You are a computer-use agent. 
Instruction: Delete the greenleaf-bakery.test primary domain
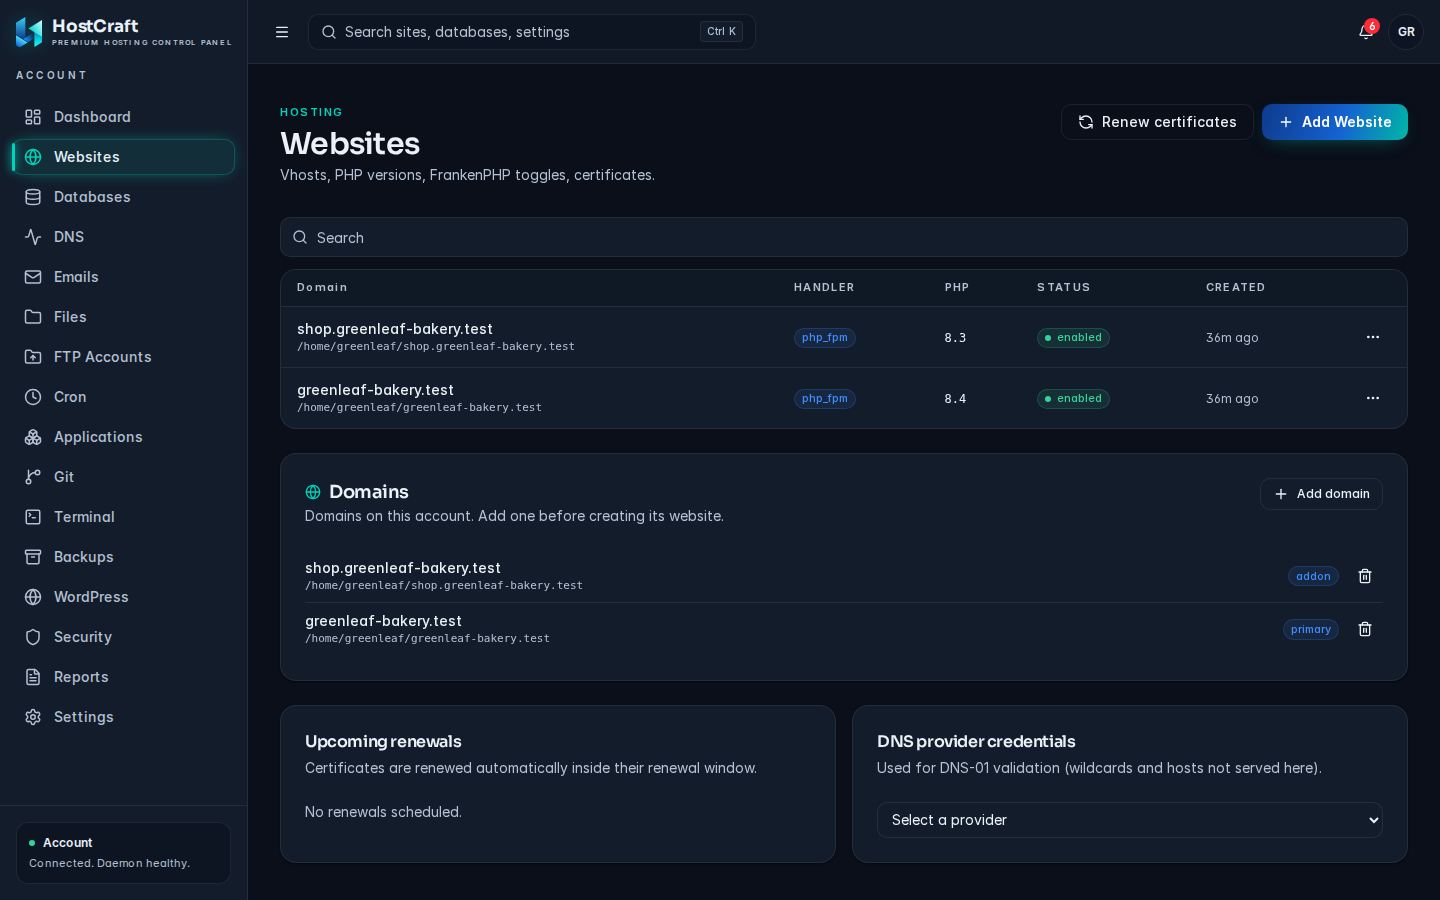(x=1365, y=629)
